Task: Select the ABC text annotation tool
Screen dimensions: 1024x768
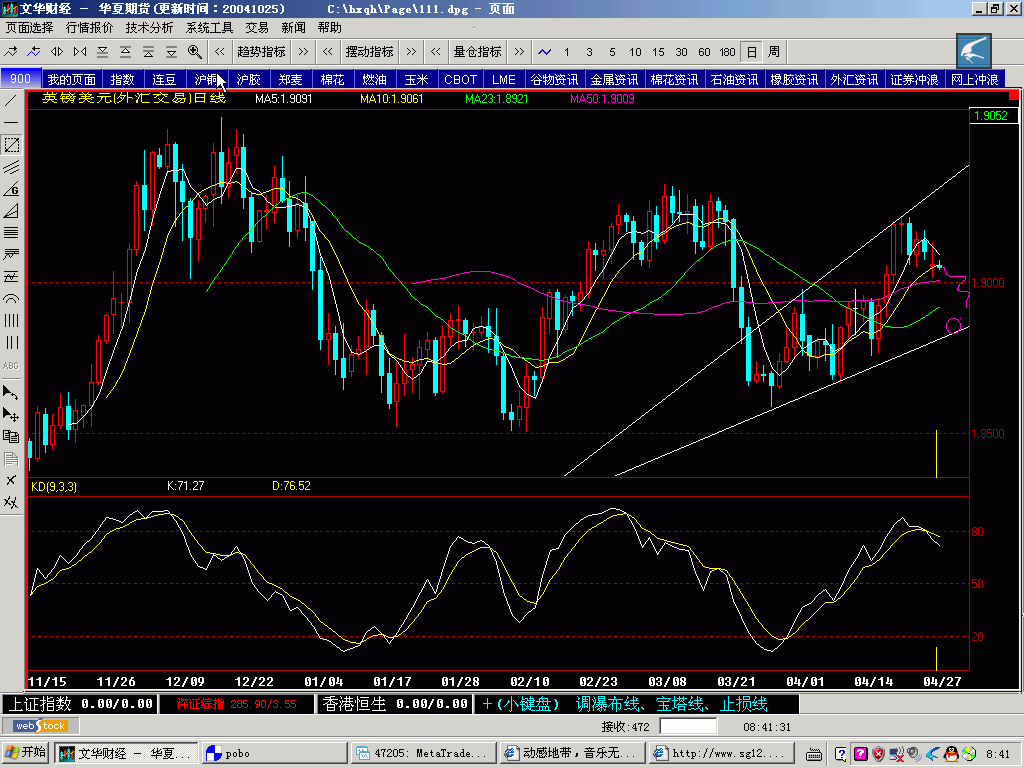Action: (x=11, y=365)
